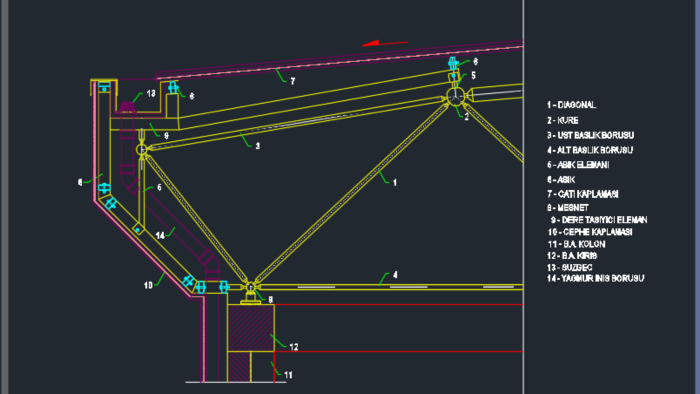
Task: Pick the "12 - B.A. KIRIS" legend line
Action: 572,256
